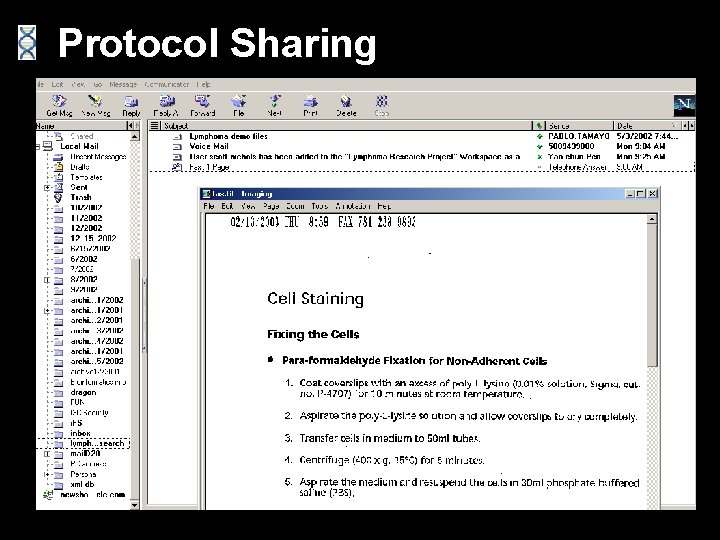Click the Name column header in folder pane
The width and height of the screenshot is (720, 540).
click(81, 125)
